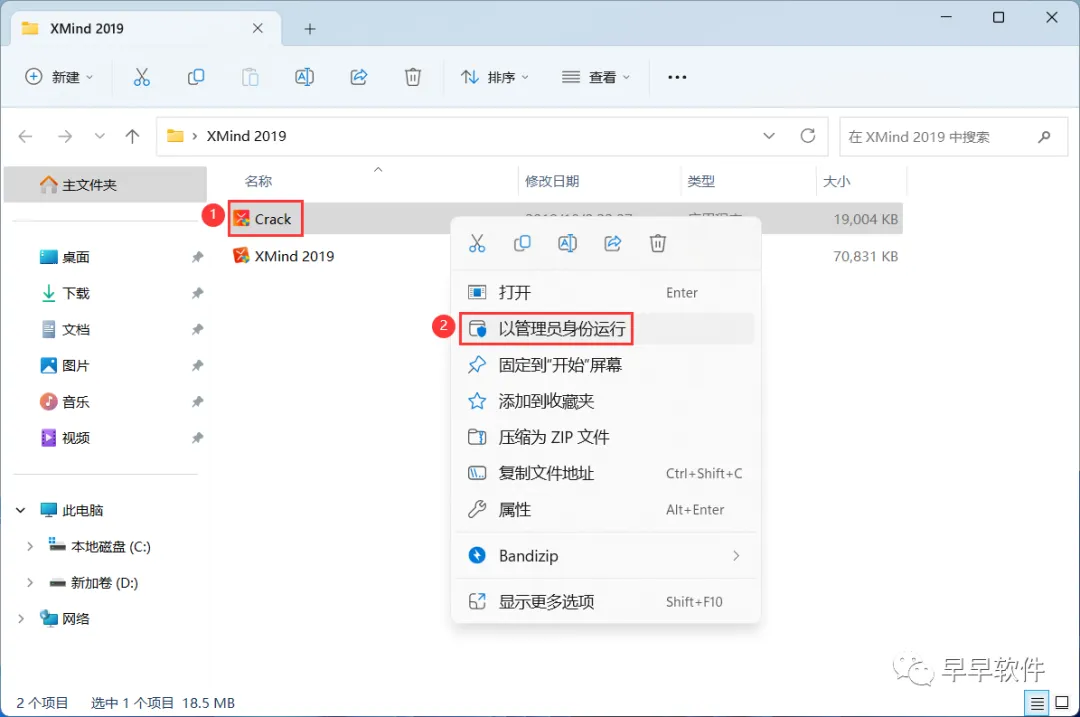The image size is (1080, 717).
Task: Click the search magnifier icon
Action: 1044,136
